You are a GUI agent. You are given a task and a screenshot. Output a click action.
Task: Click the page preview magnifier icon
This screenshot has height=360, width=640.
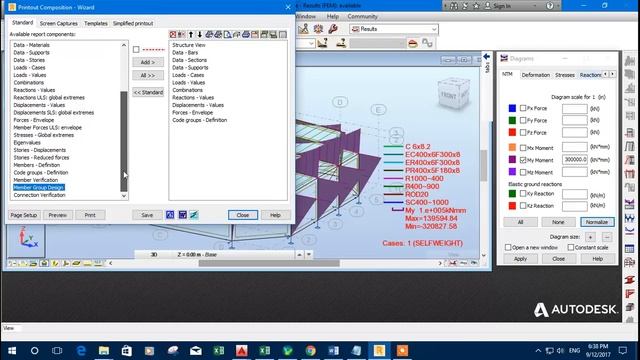point(227,35)
